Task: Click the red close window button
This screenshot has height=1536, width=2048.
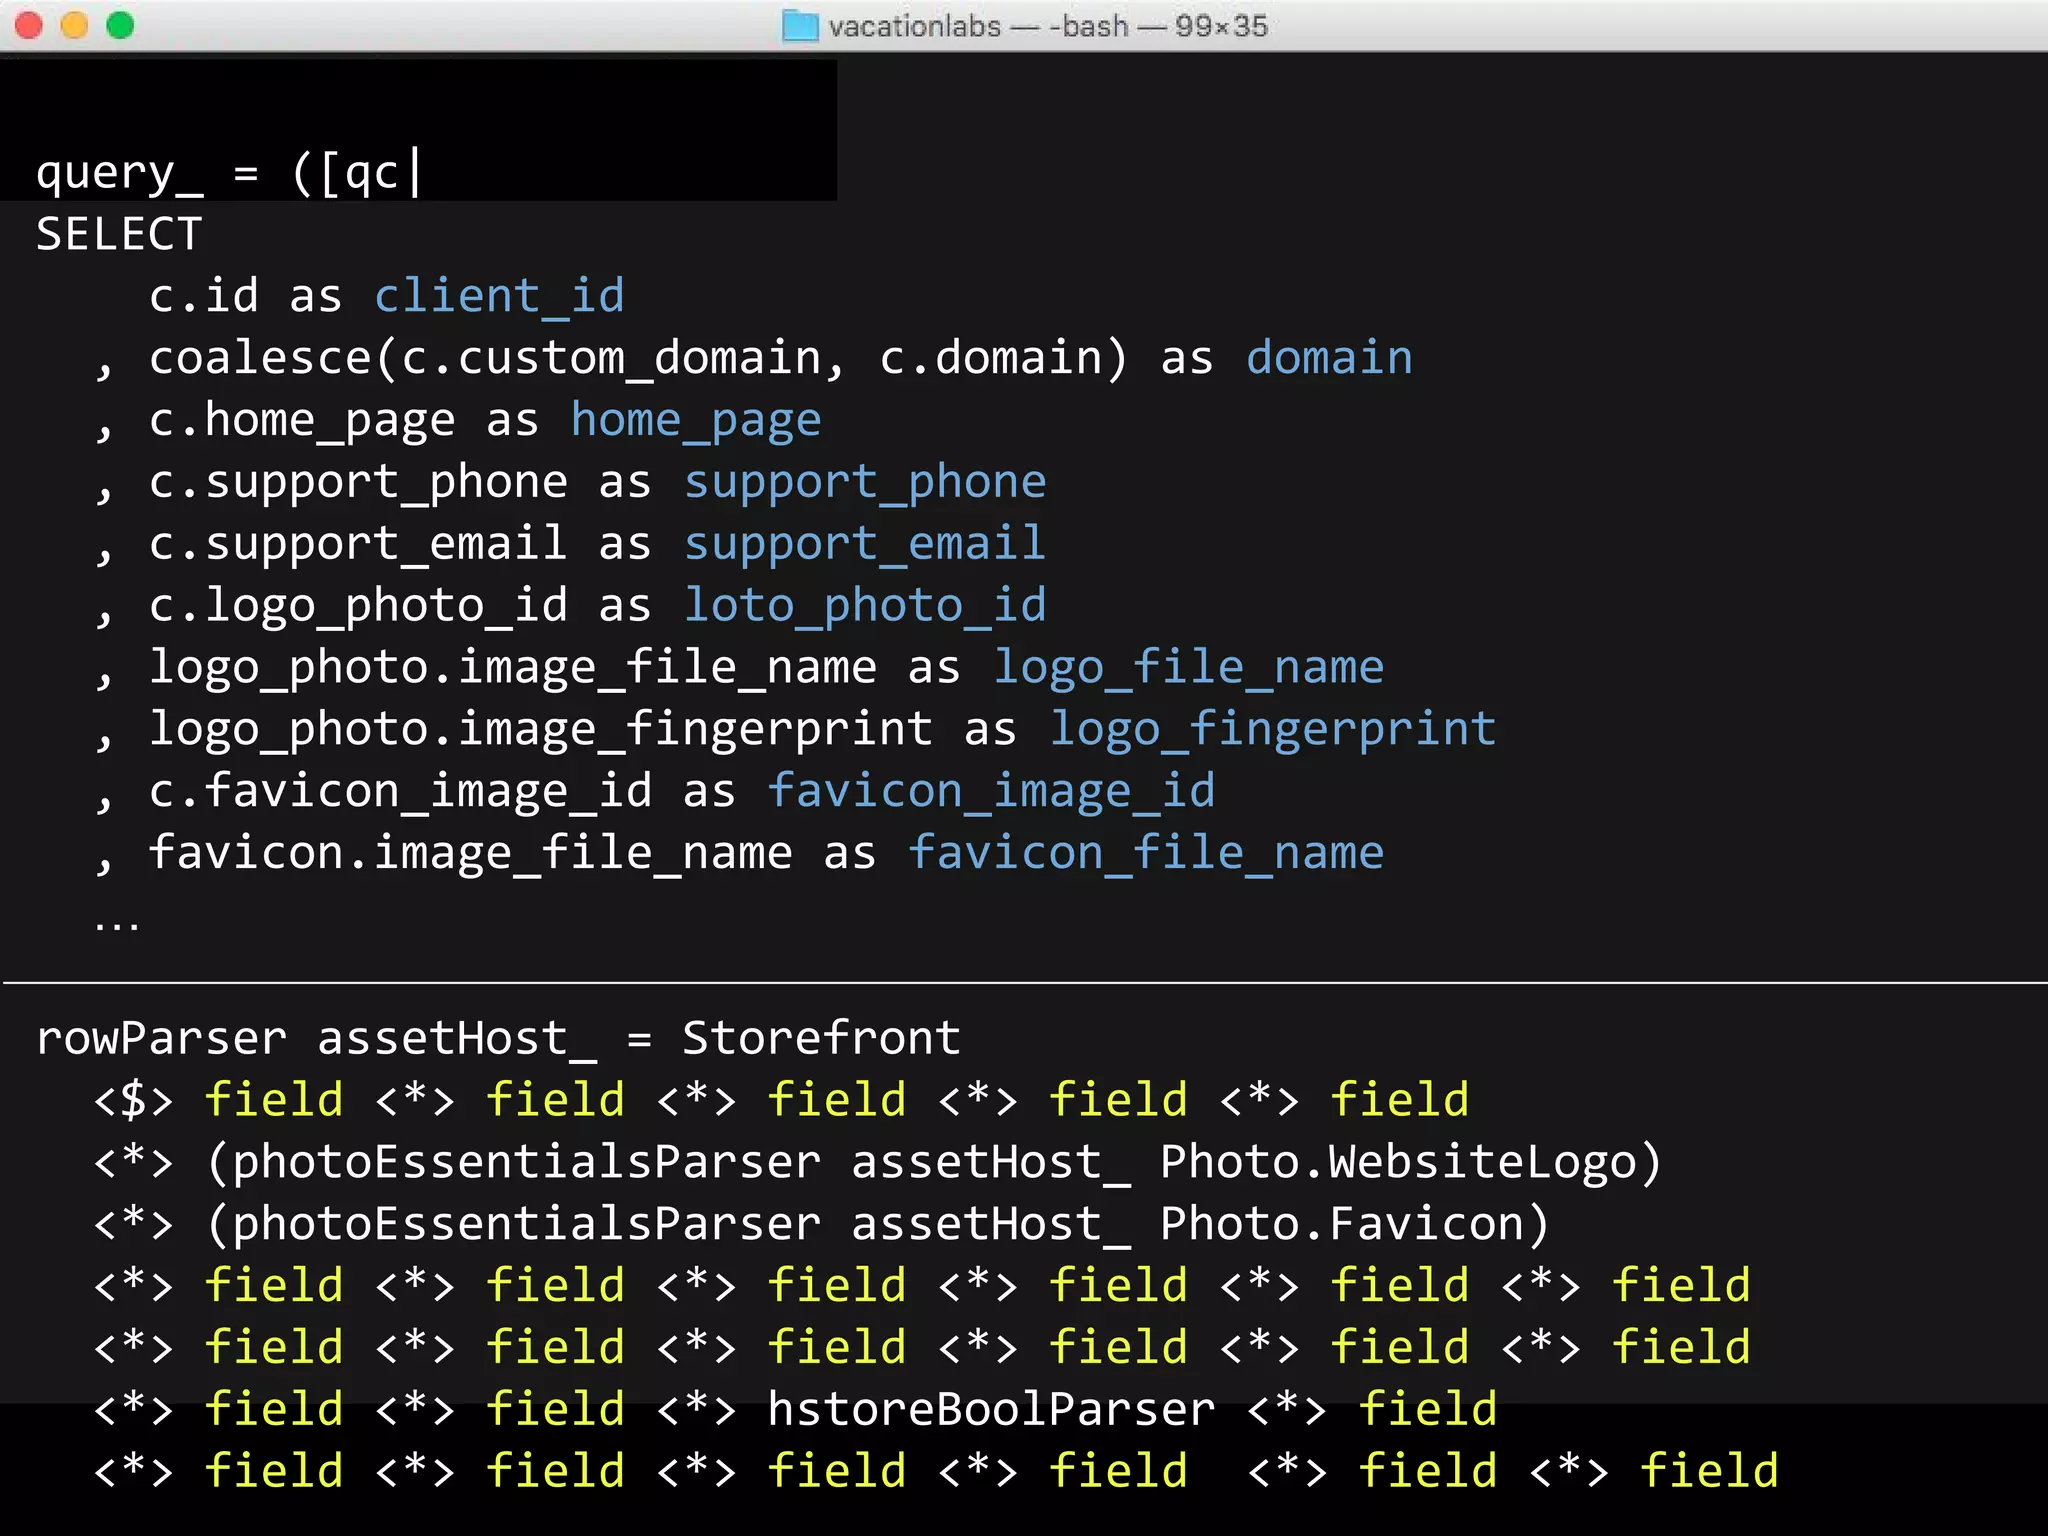Action: pyautogui.click(x=29, y=25)
